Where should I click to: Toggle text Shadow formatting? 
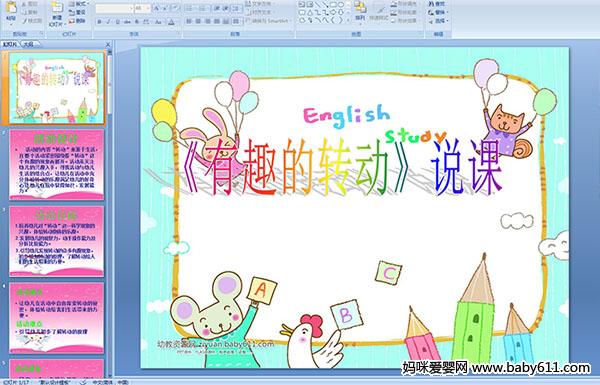(x=137, y=22)
